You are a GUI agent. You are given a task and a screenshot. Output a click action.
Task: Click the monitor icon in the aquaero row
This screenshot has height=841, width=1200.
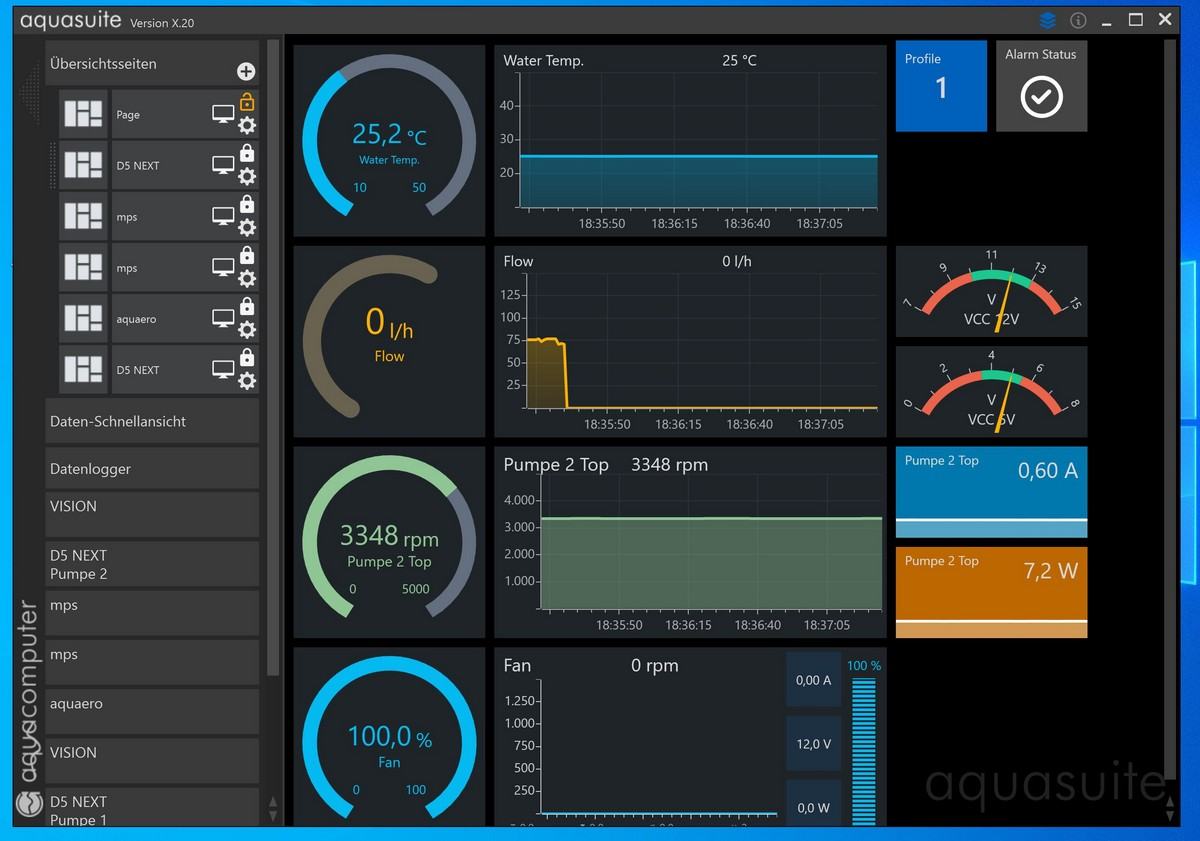(x=223, y=319)
